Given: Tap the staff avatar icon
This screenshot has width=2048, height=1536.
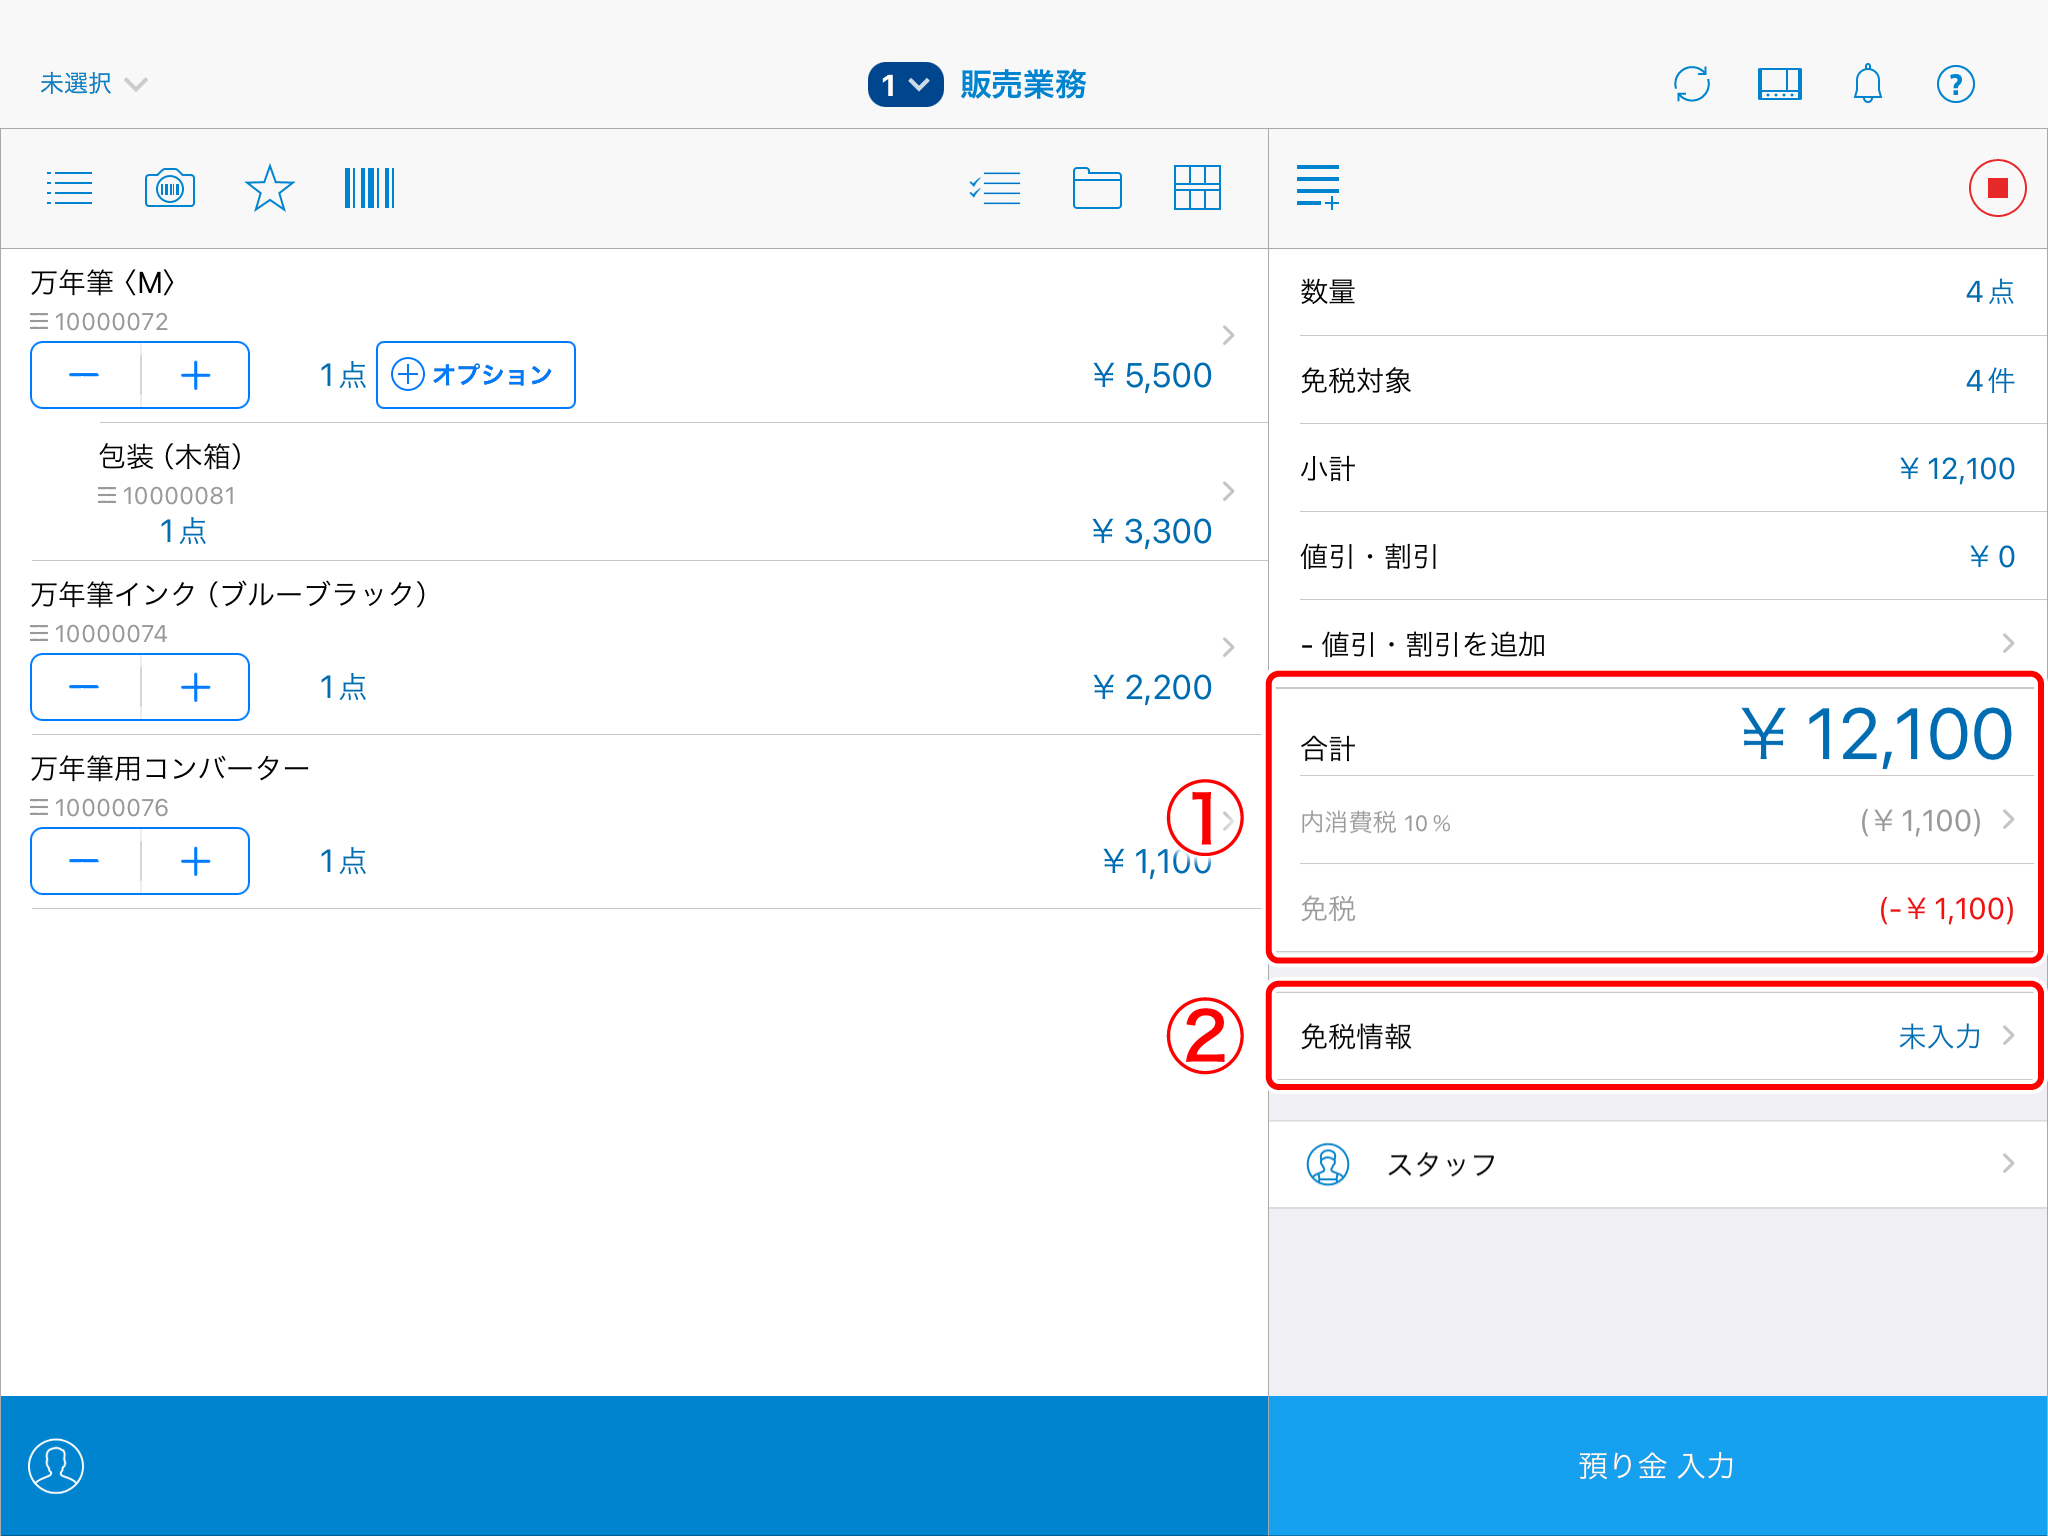Looking at the screenshot, I should pyautogui.click(x=1328, y=1164).
